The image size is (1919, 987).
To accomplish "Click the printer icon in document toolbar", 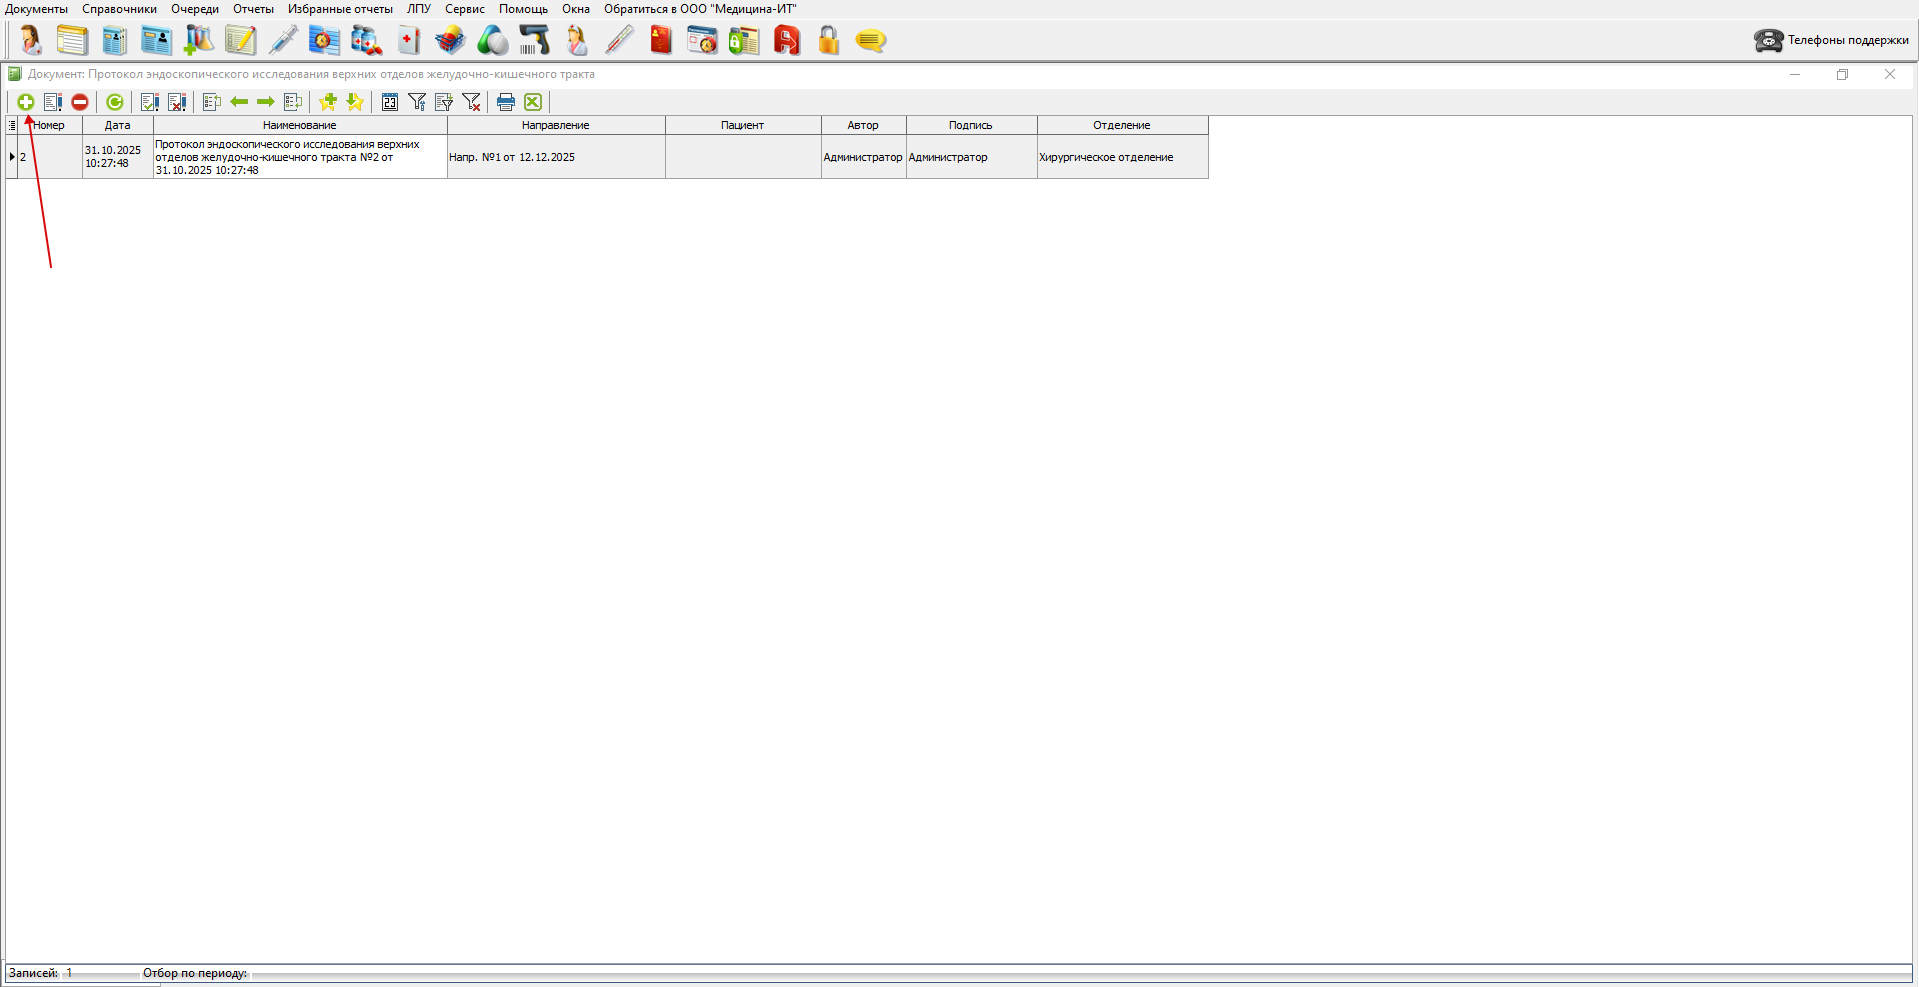I will 506,102.
